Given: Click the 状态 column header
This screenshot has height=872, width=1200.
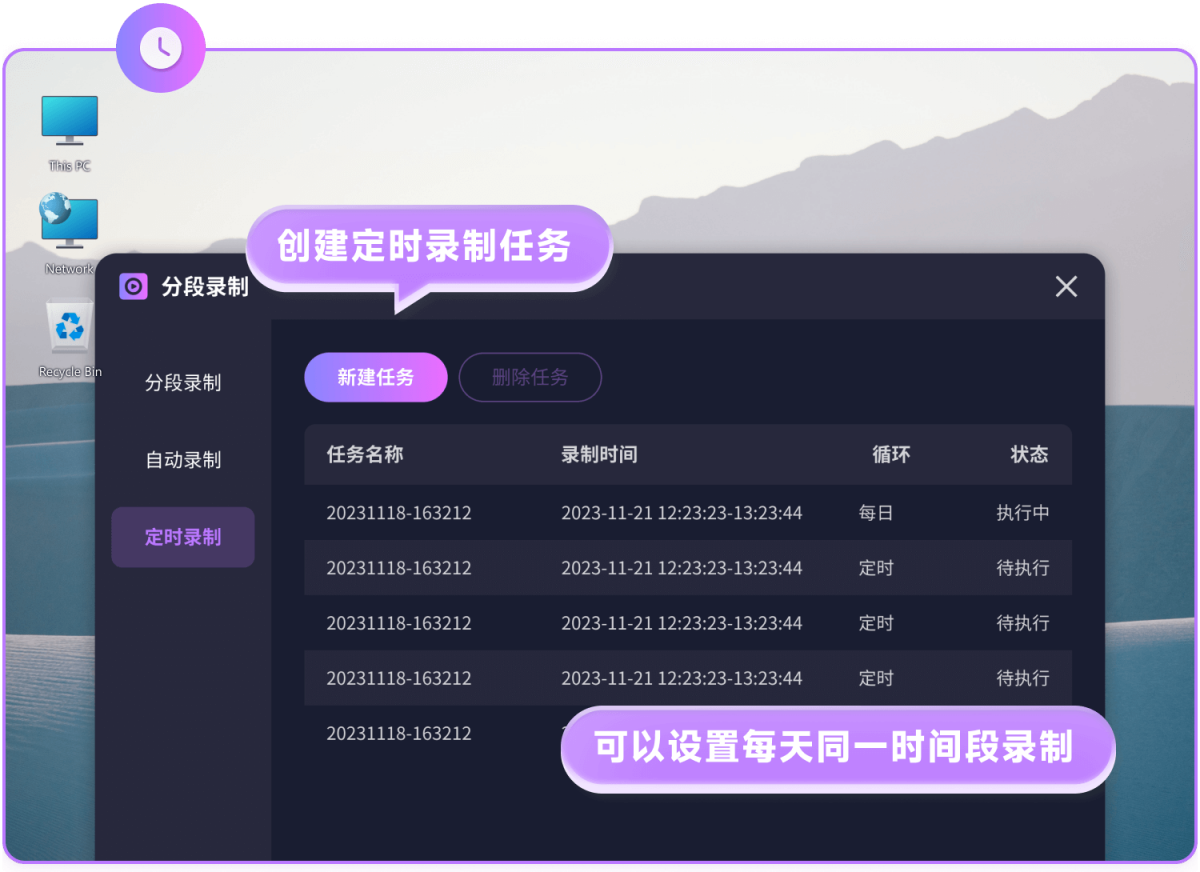Looking at the screenshot, I should 1029,455.
